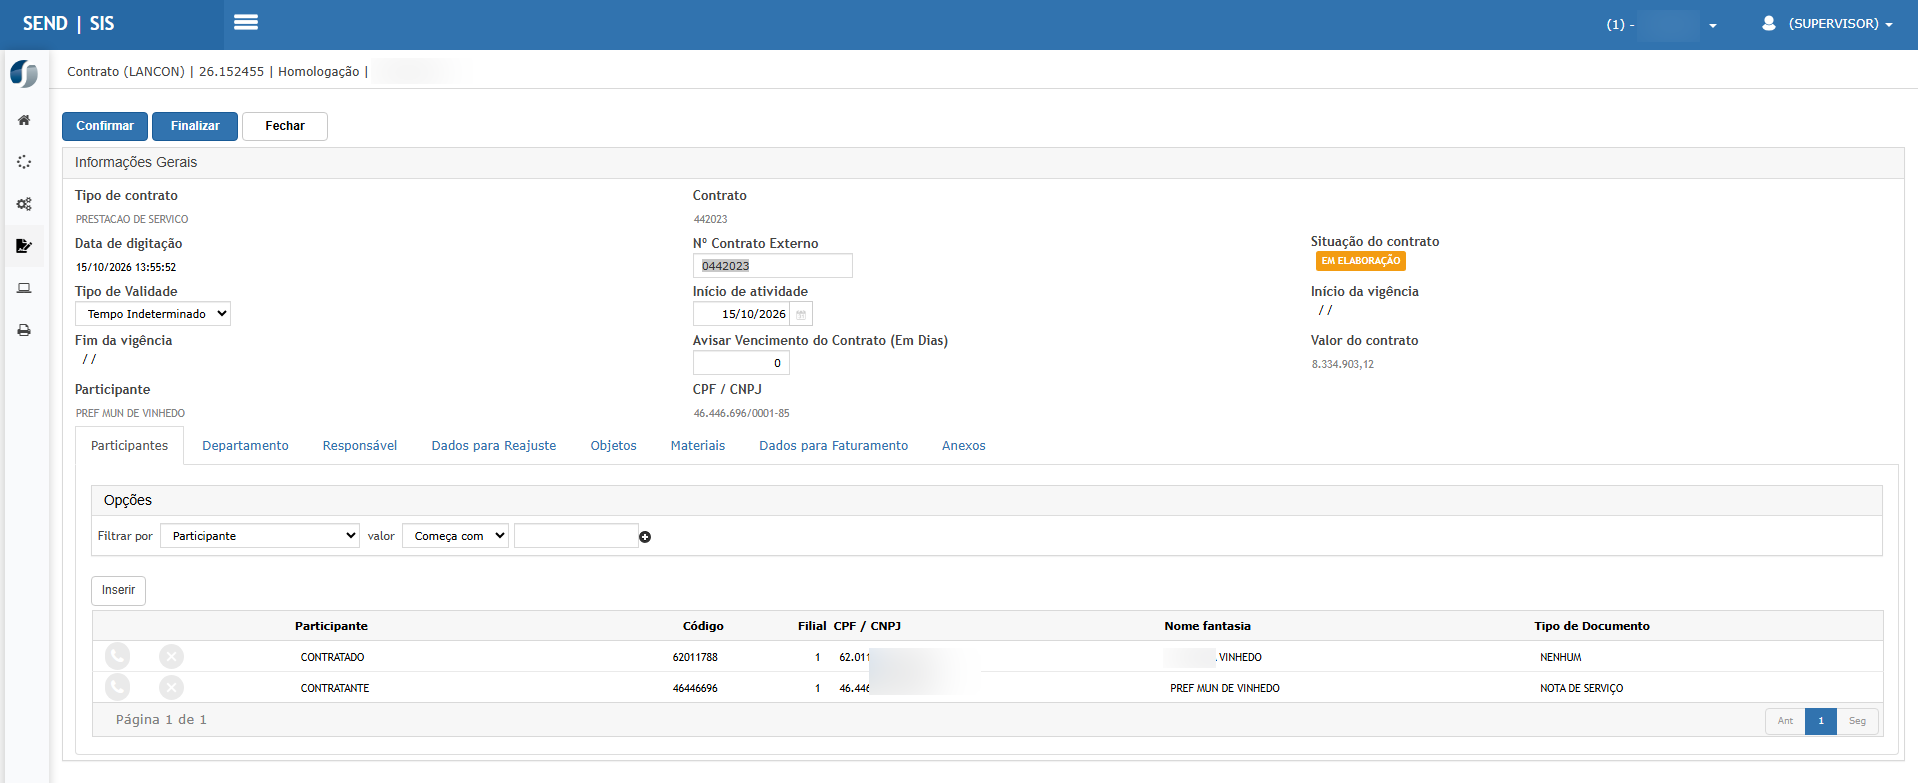
Task: Expand the Tipo de Validade dropdown
Action: click(153, 314)
